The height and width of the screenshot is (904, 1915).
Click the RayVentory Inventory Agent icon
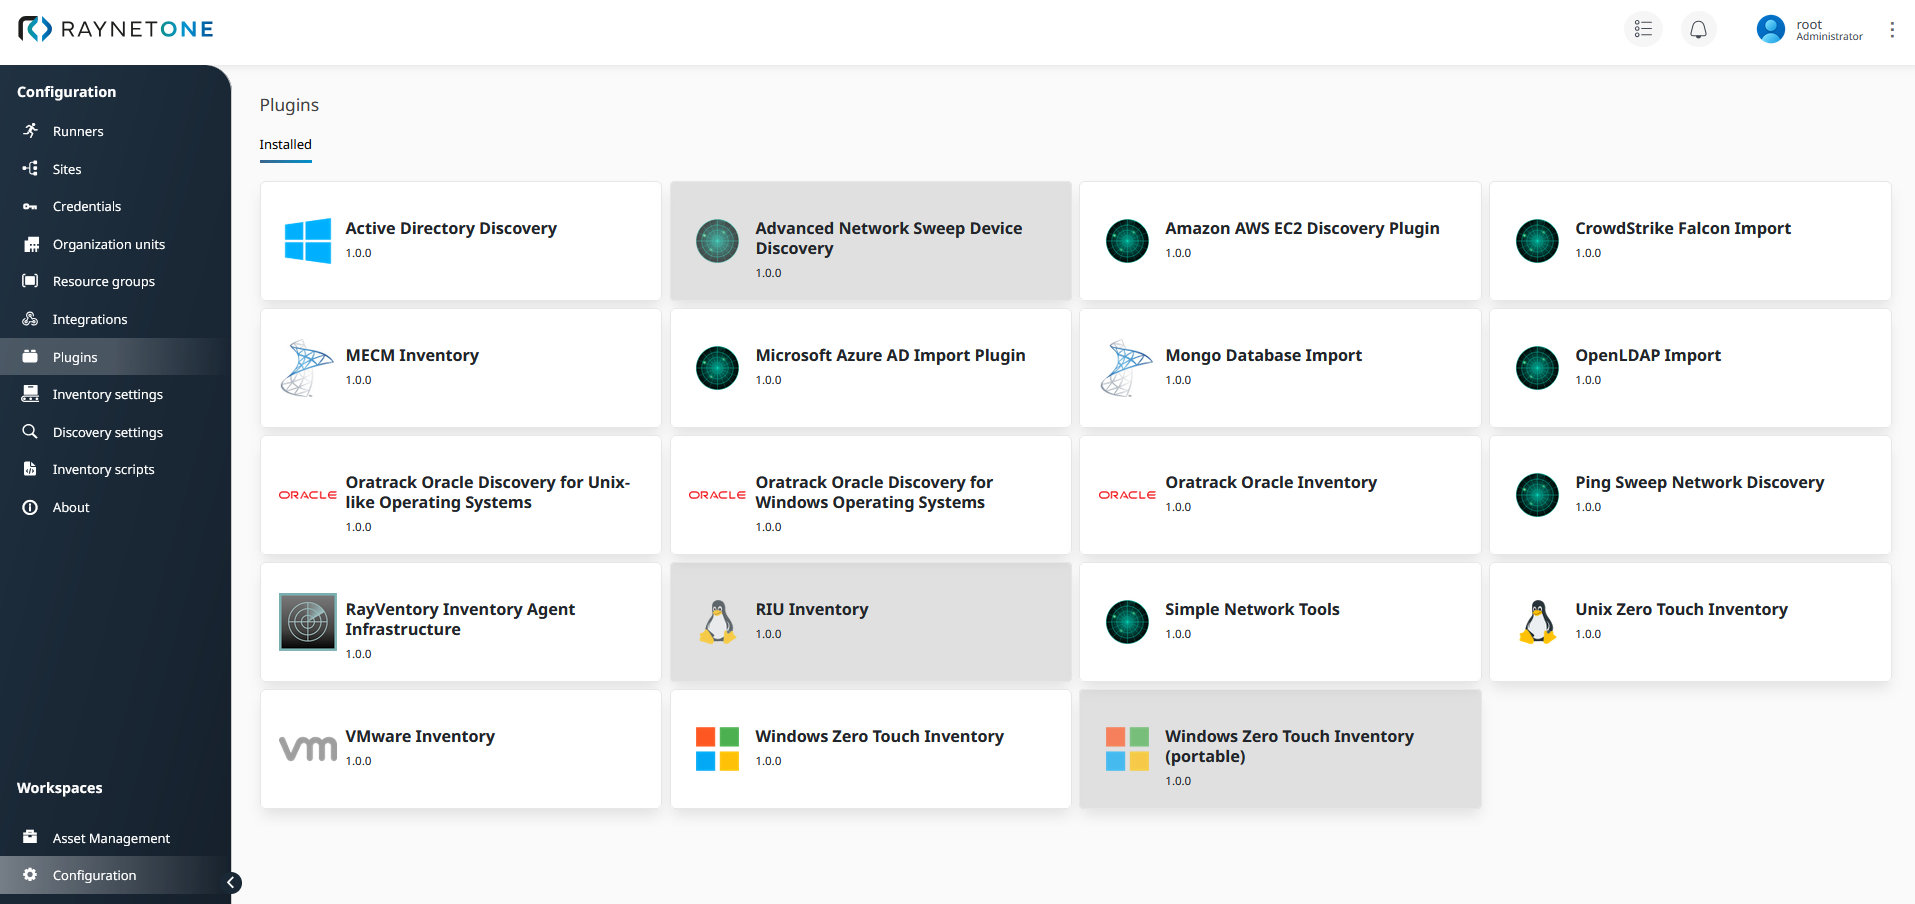(307, 622)
